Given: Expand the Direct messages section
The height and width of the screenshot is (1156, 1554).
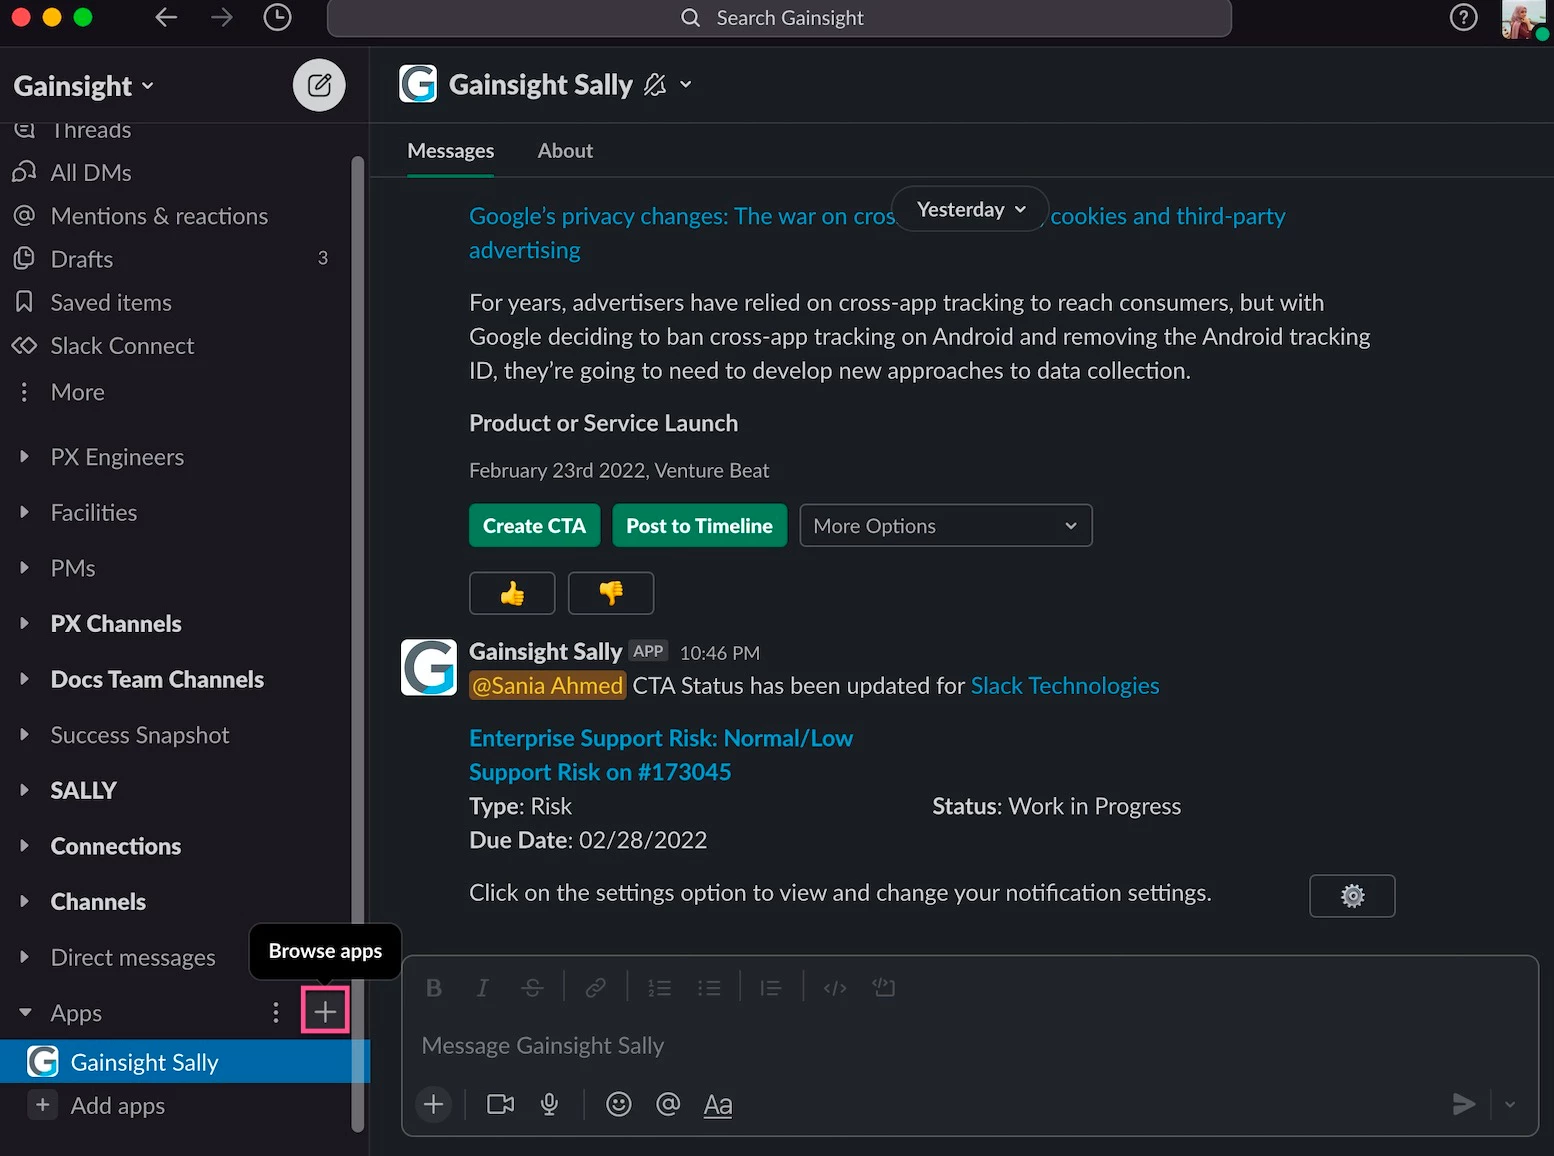Looking at the screenshot, I should (x=25, y=958).
